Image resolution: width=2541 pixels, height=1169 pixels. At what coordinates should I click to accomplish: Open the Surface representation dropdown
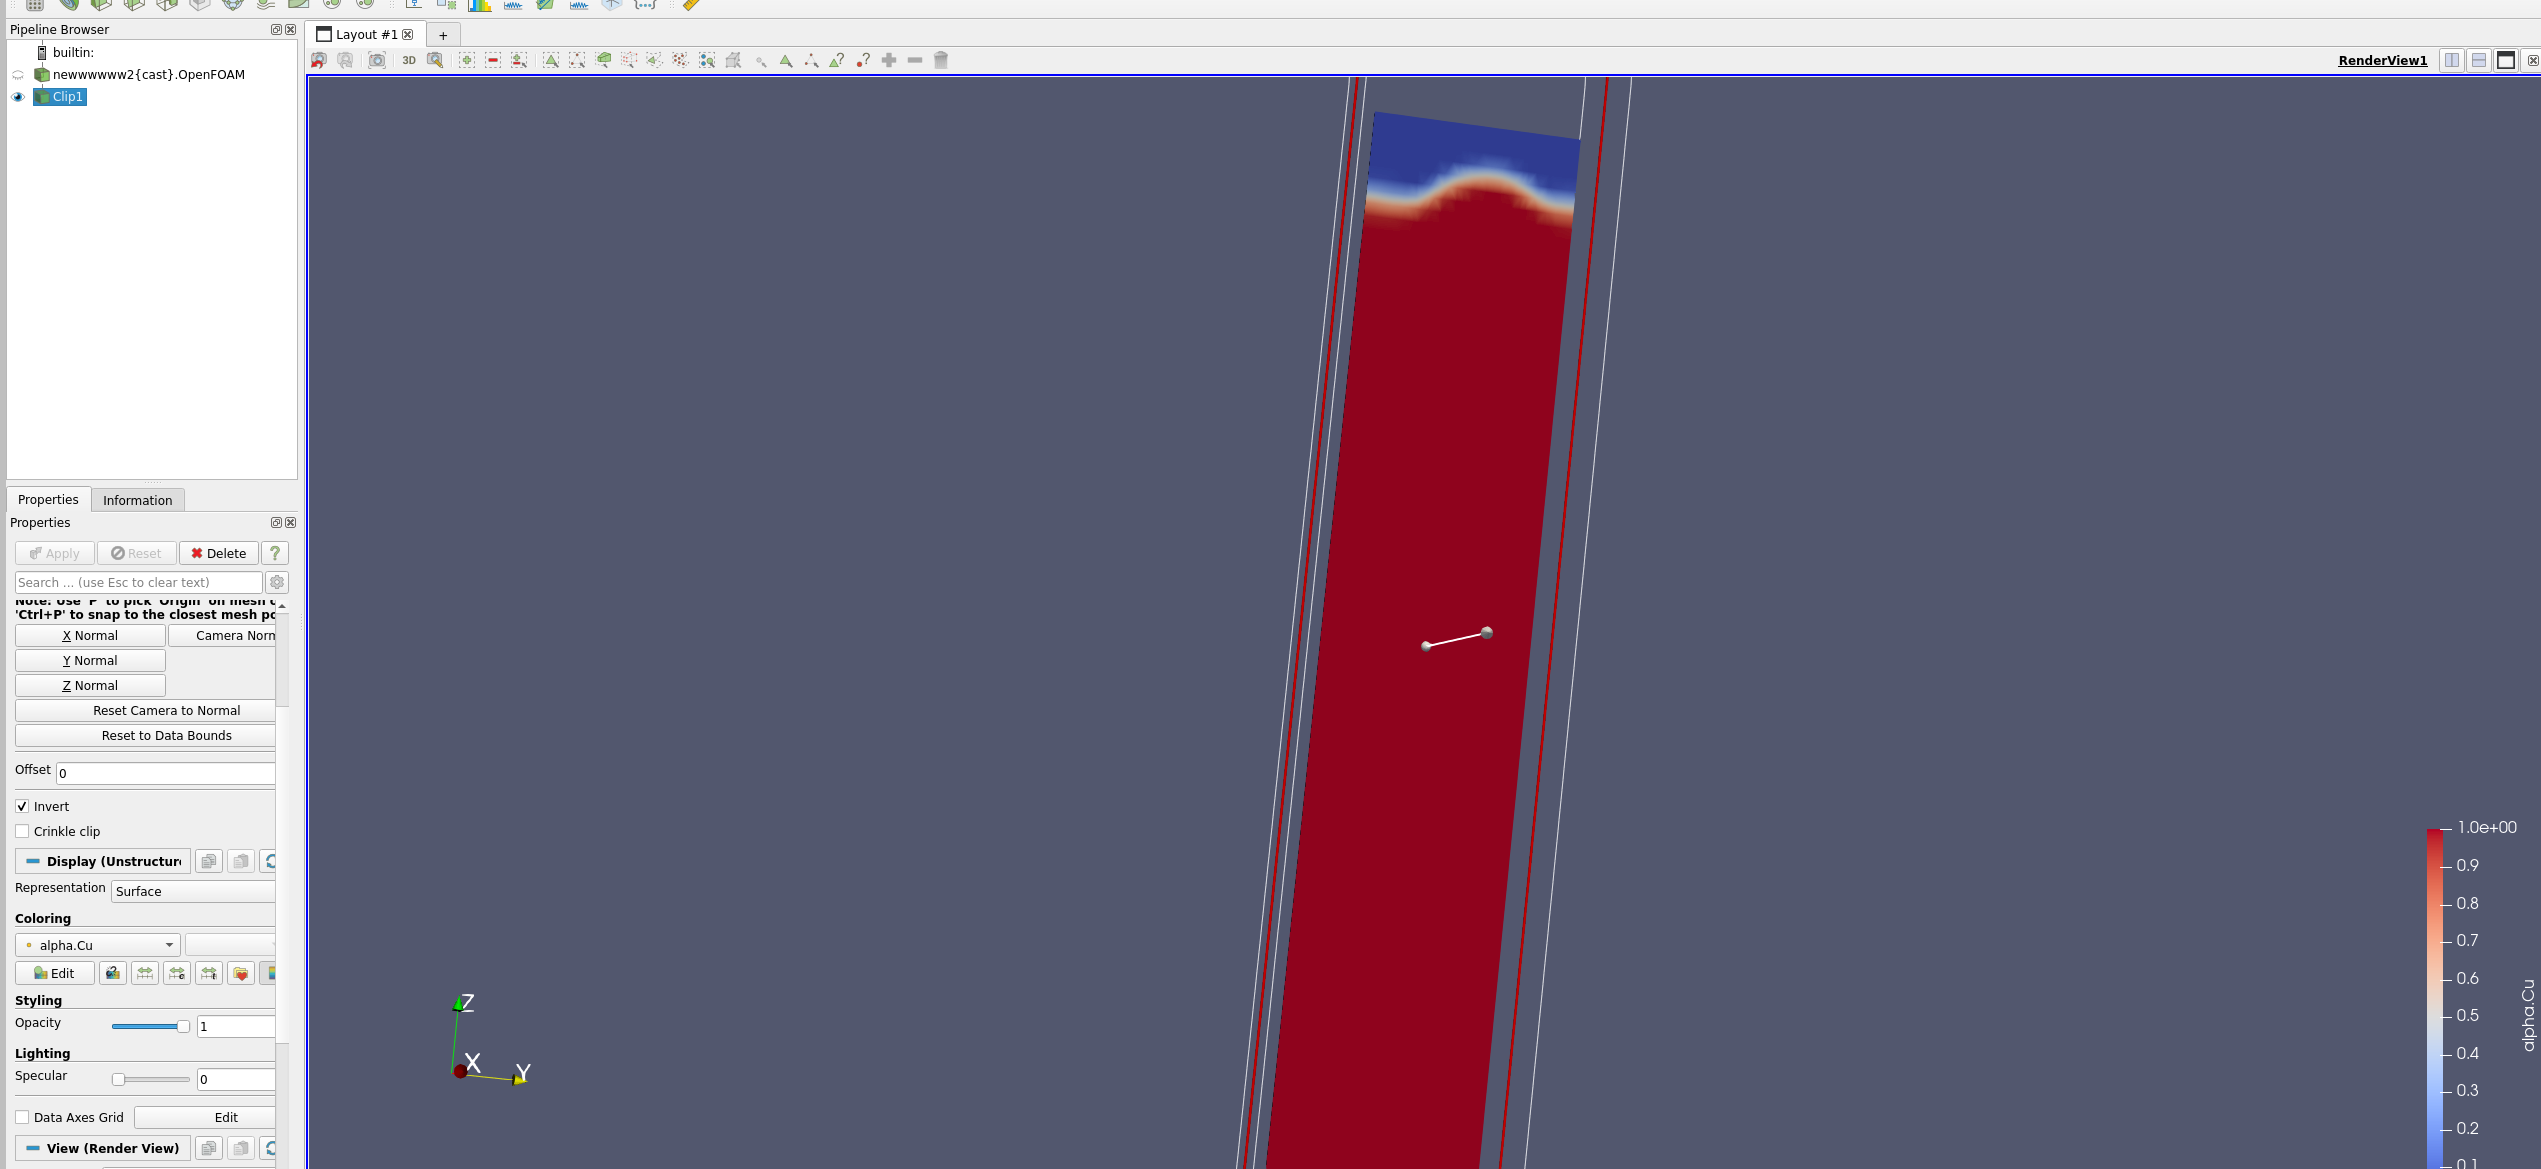click(x=193, y=891)
